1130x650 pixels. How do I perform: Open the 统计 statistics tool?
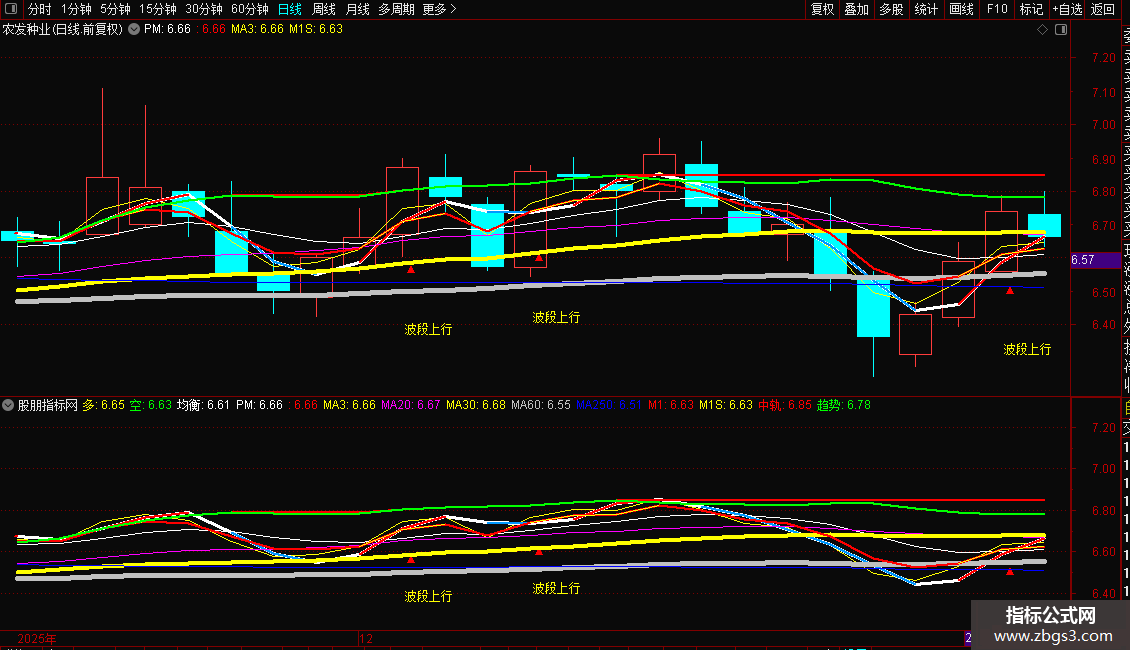tap(926, 9)
